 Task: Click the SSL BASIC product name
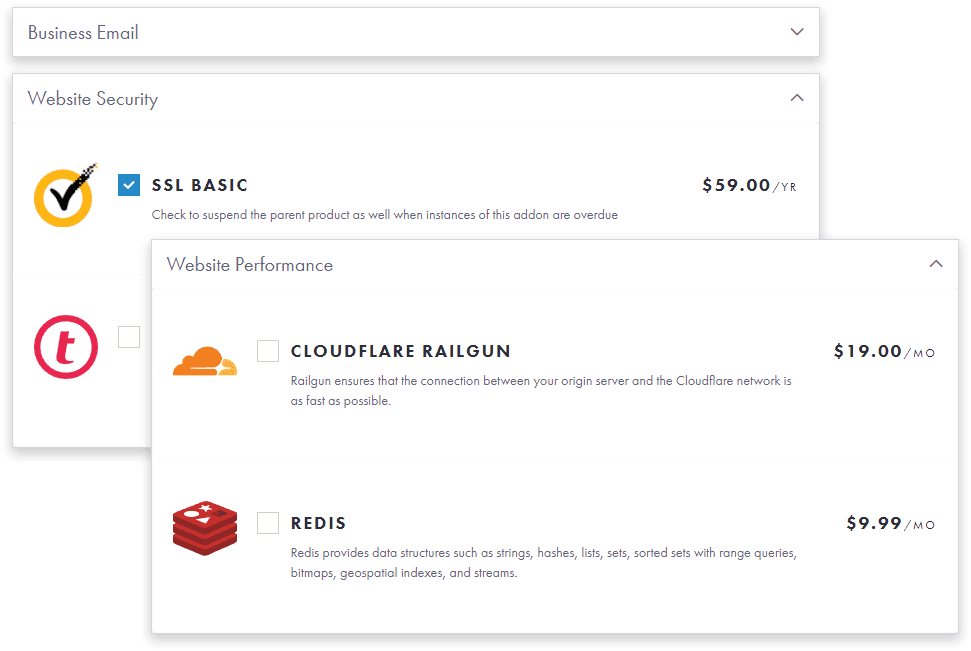(x=199, y=185)
